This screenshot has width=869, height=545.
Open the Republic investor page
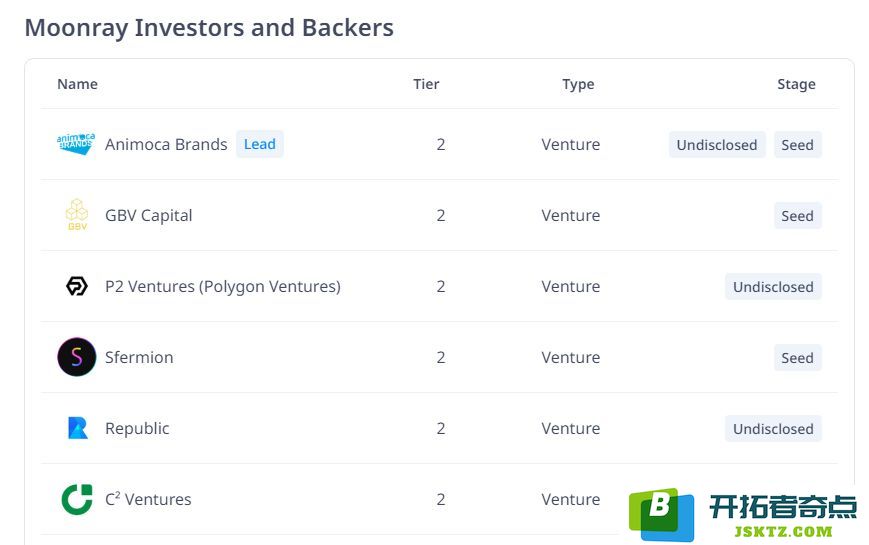pyautogui.click(x=137, y=428)
